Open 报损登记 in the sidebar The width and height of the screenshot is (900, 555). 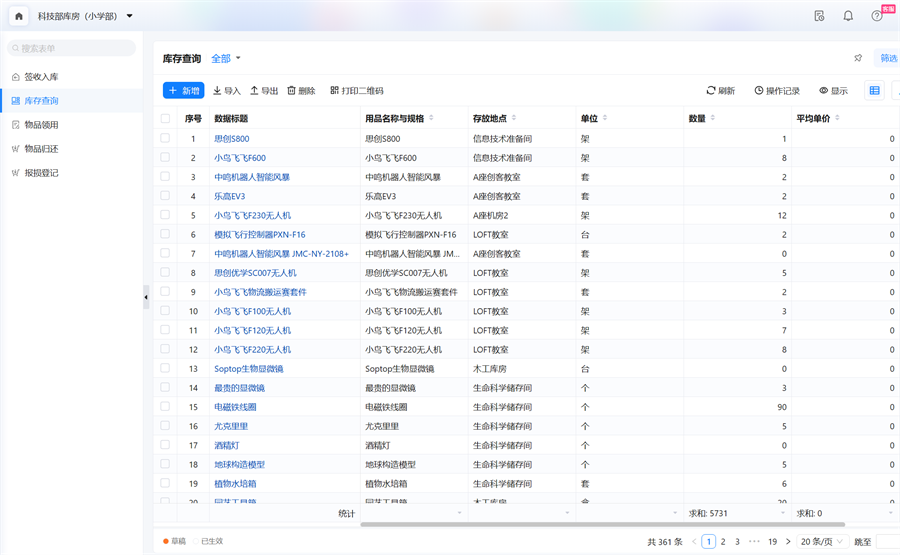(72, 173)
